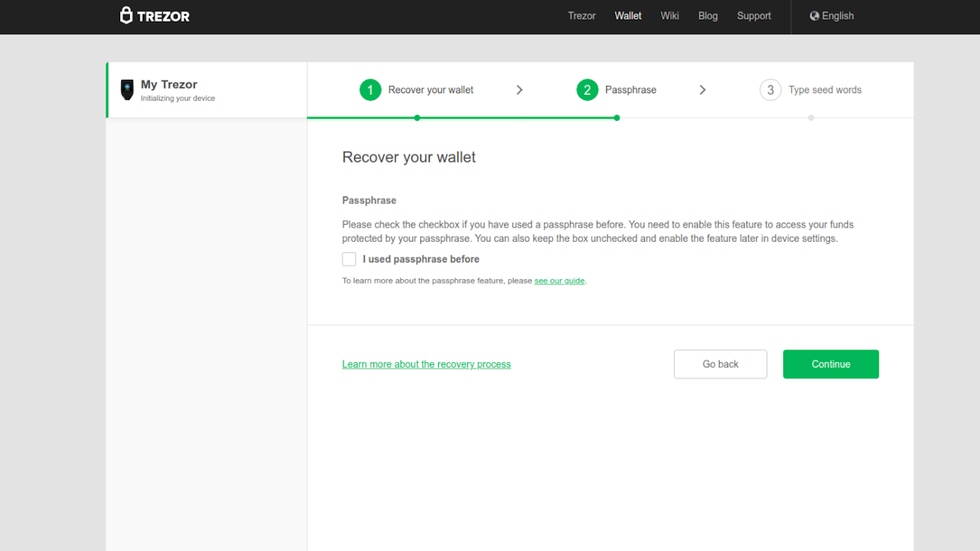This screenshot has width=980, height=551.
Task: Enable the 'I used passphrase before' checkbox
Action: pos(349,259)
